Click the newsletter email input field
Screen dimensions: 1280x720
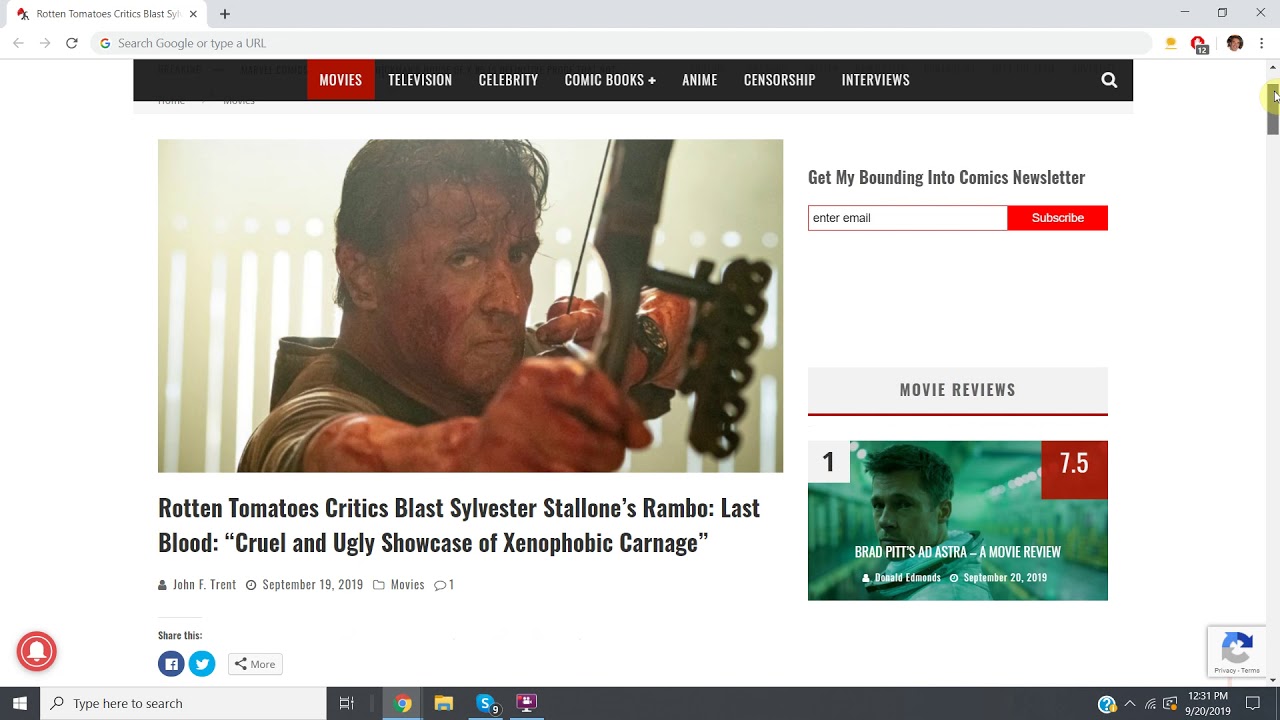tap(907, 218)
